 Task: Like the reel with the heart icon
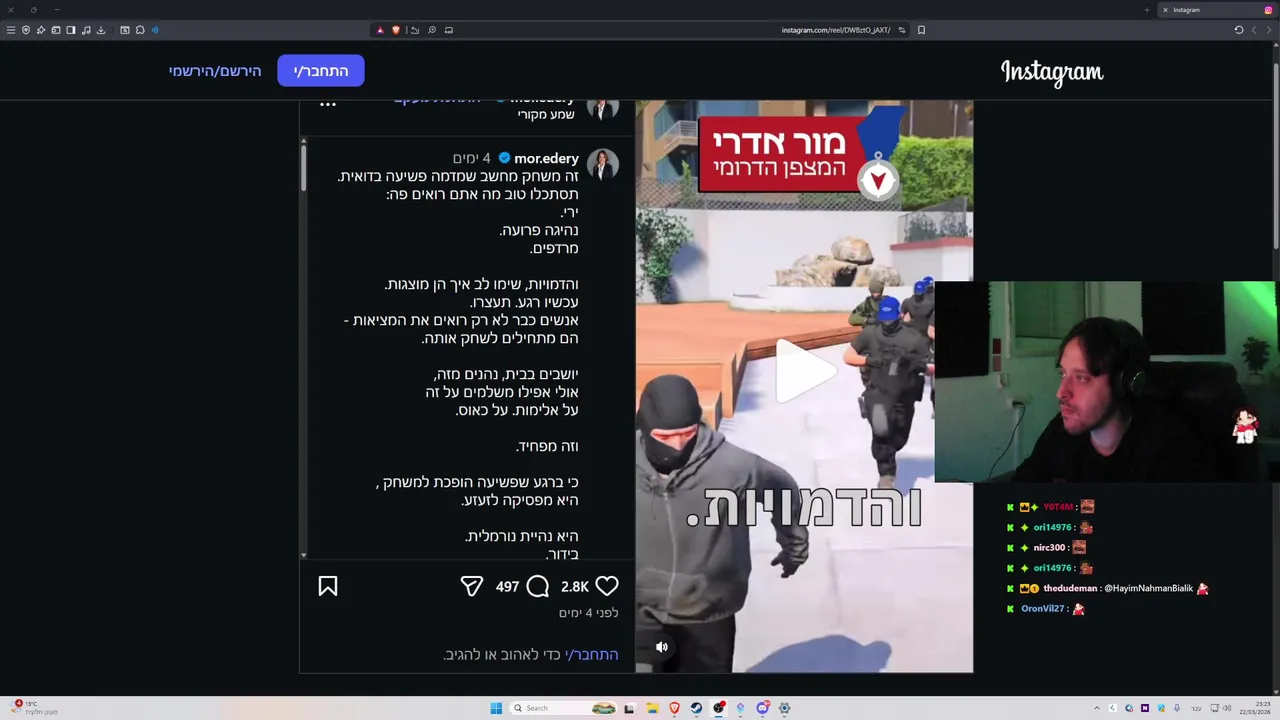coord(607,586)
